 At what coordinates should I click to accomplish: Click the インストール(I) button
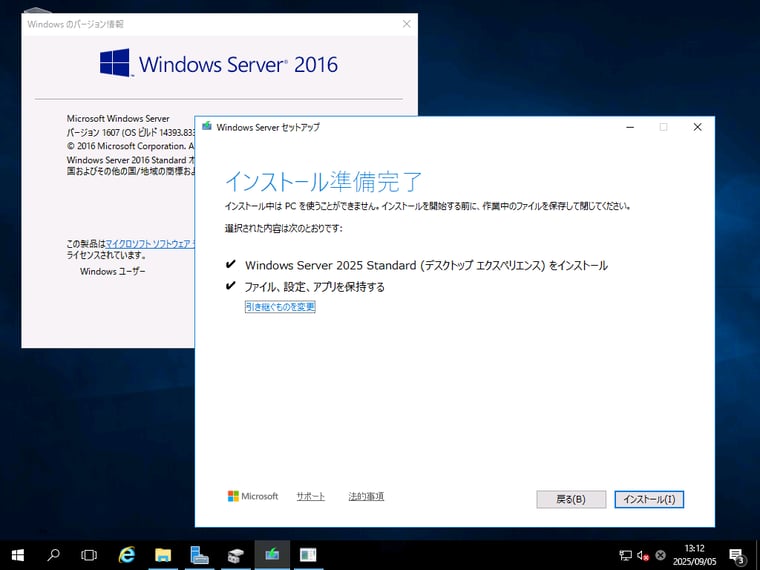(649, 499)
